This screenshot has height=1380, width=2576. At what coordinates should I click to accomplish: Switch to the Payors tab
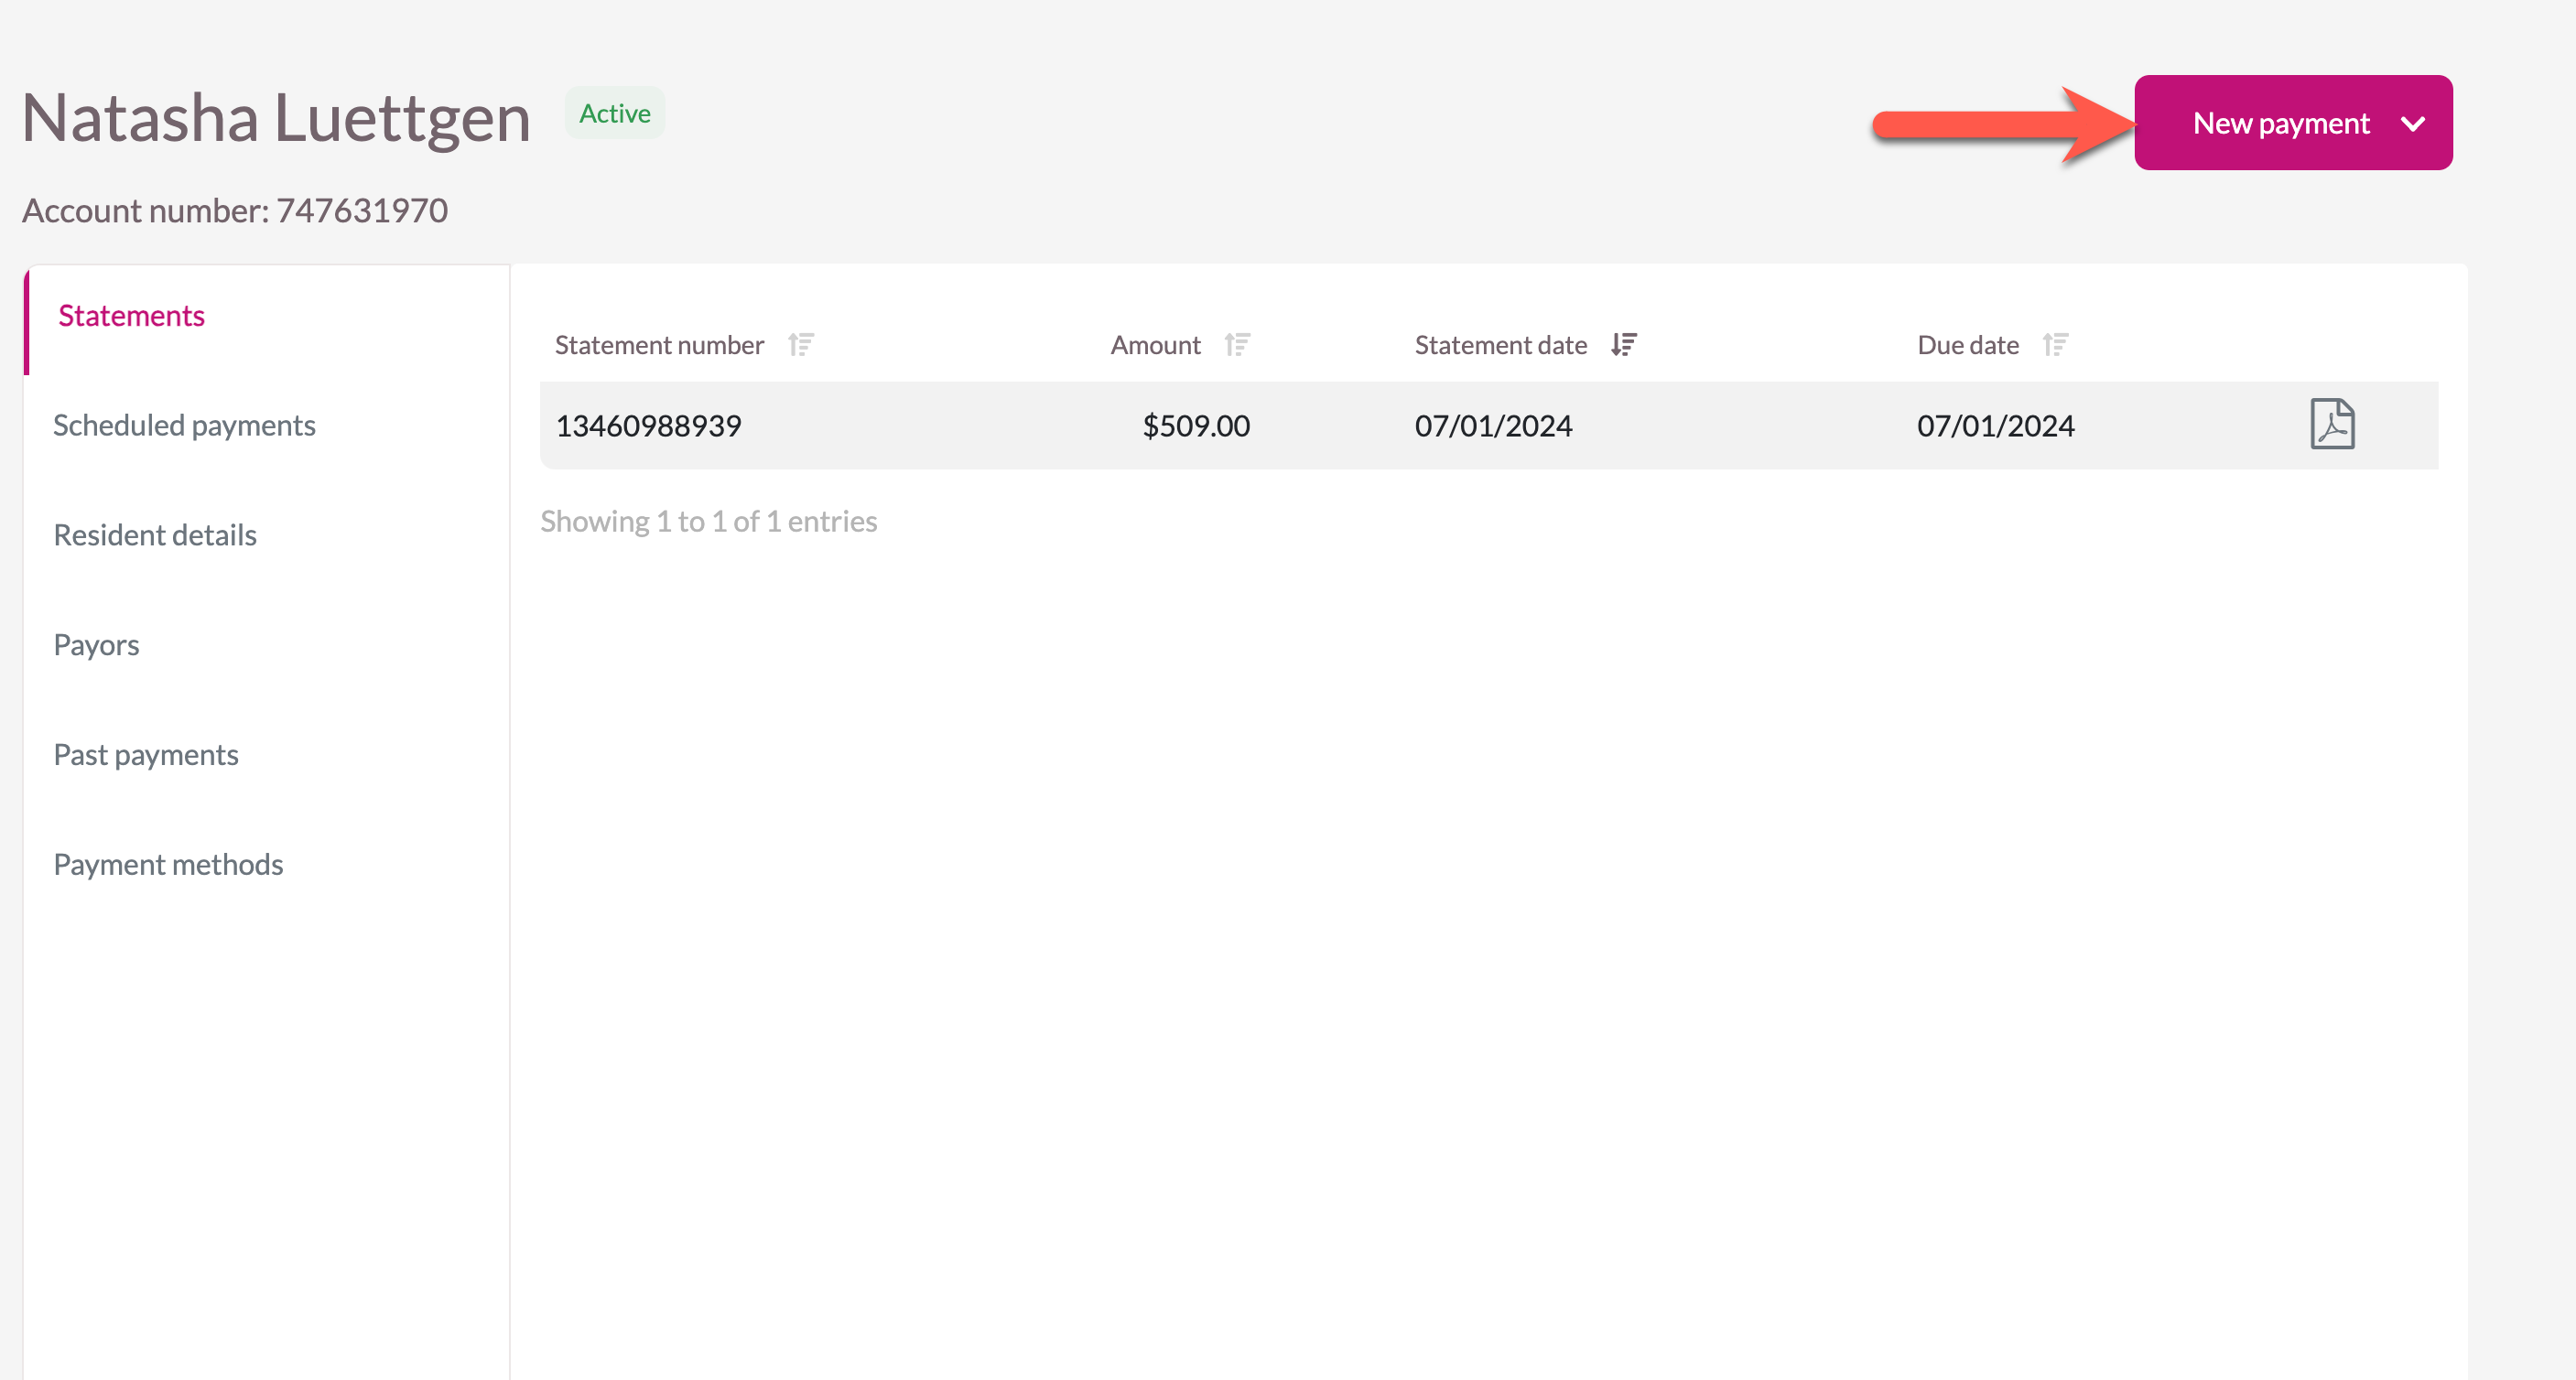click(96, 645)
